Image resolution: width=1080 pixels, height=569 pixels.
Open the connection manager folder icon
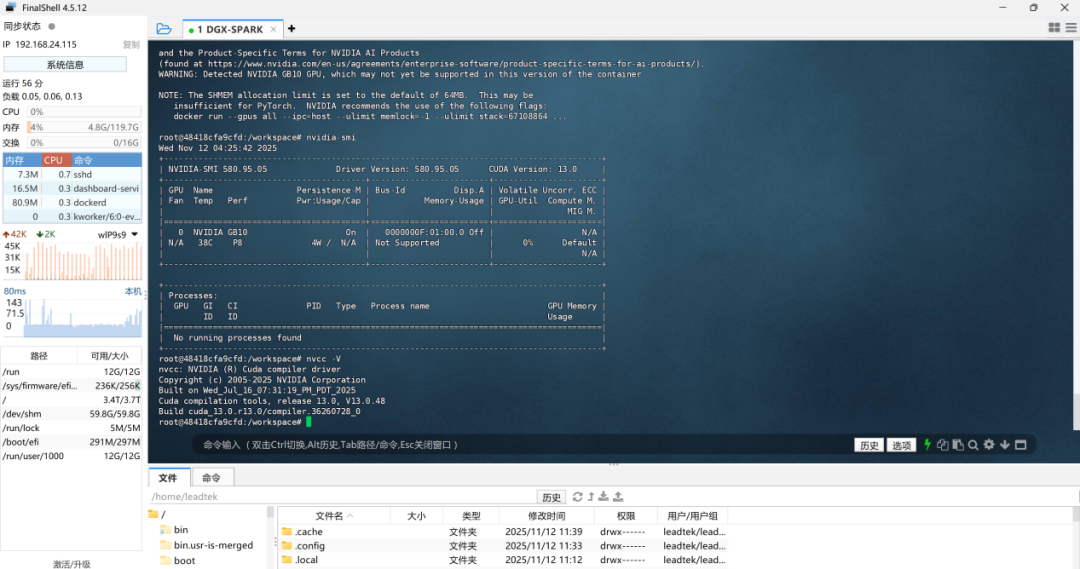pos(163,29)
